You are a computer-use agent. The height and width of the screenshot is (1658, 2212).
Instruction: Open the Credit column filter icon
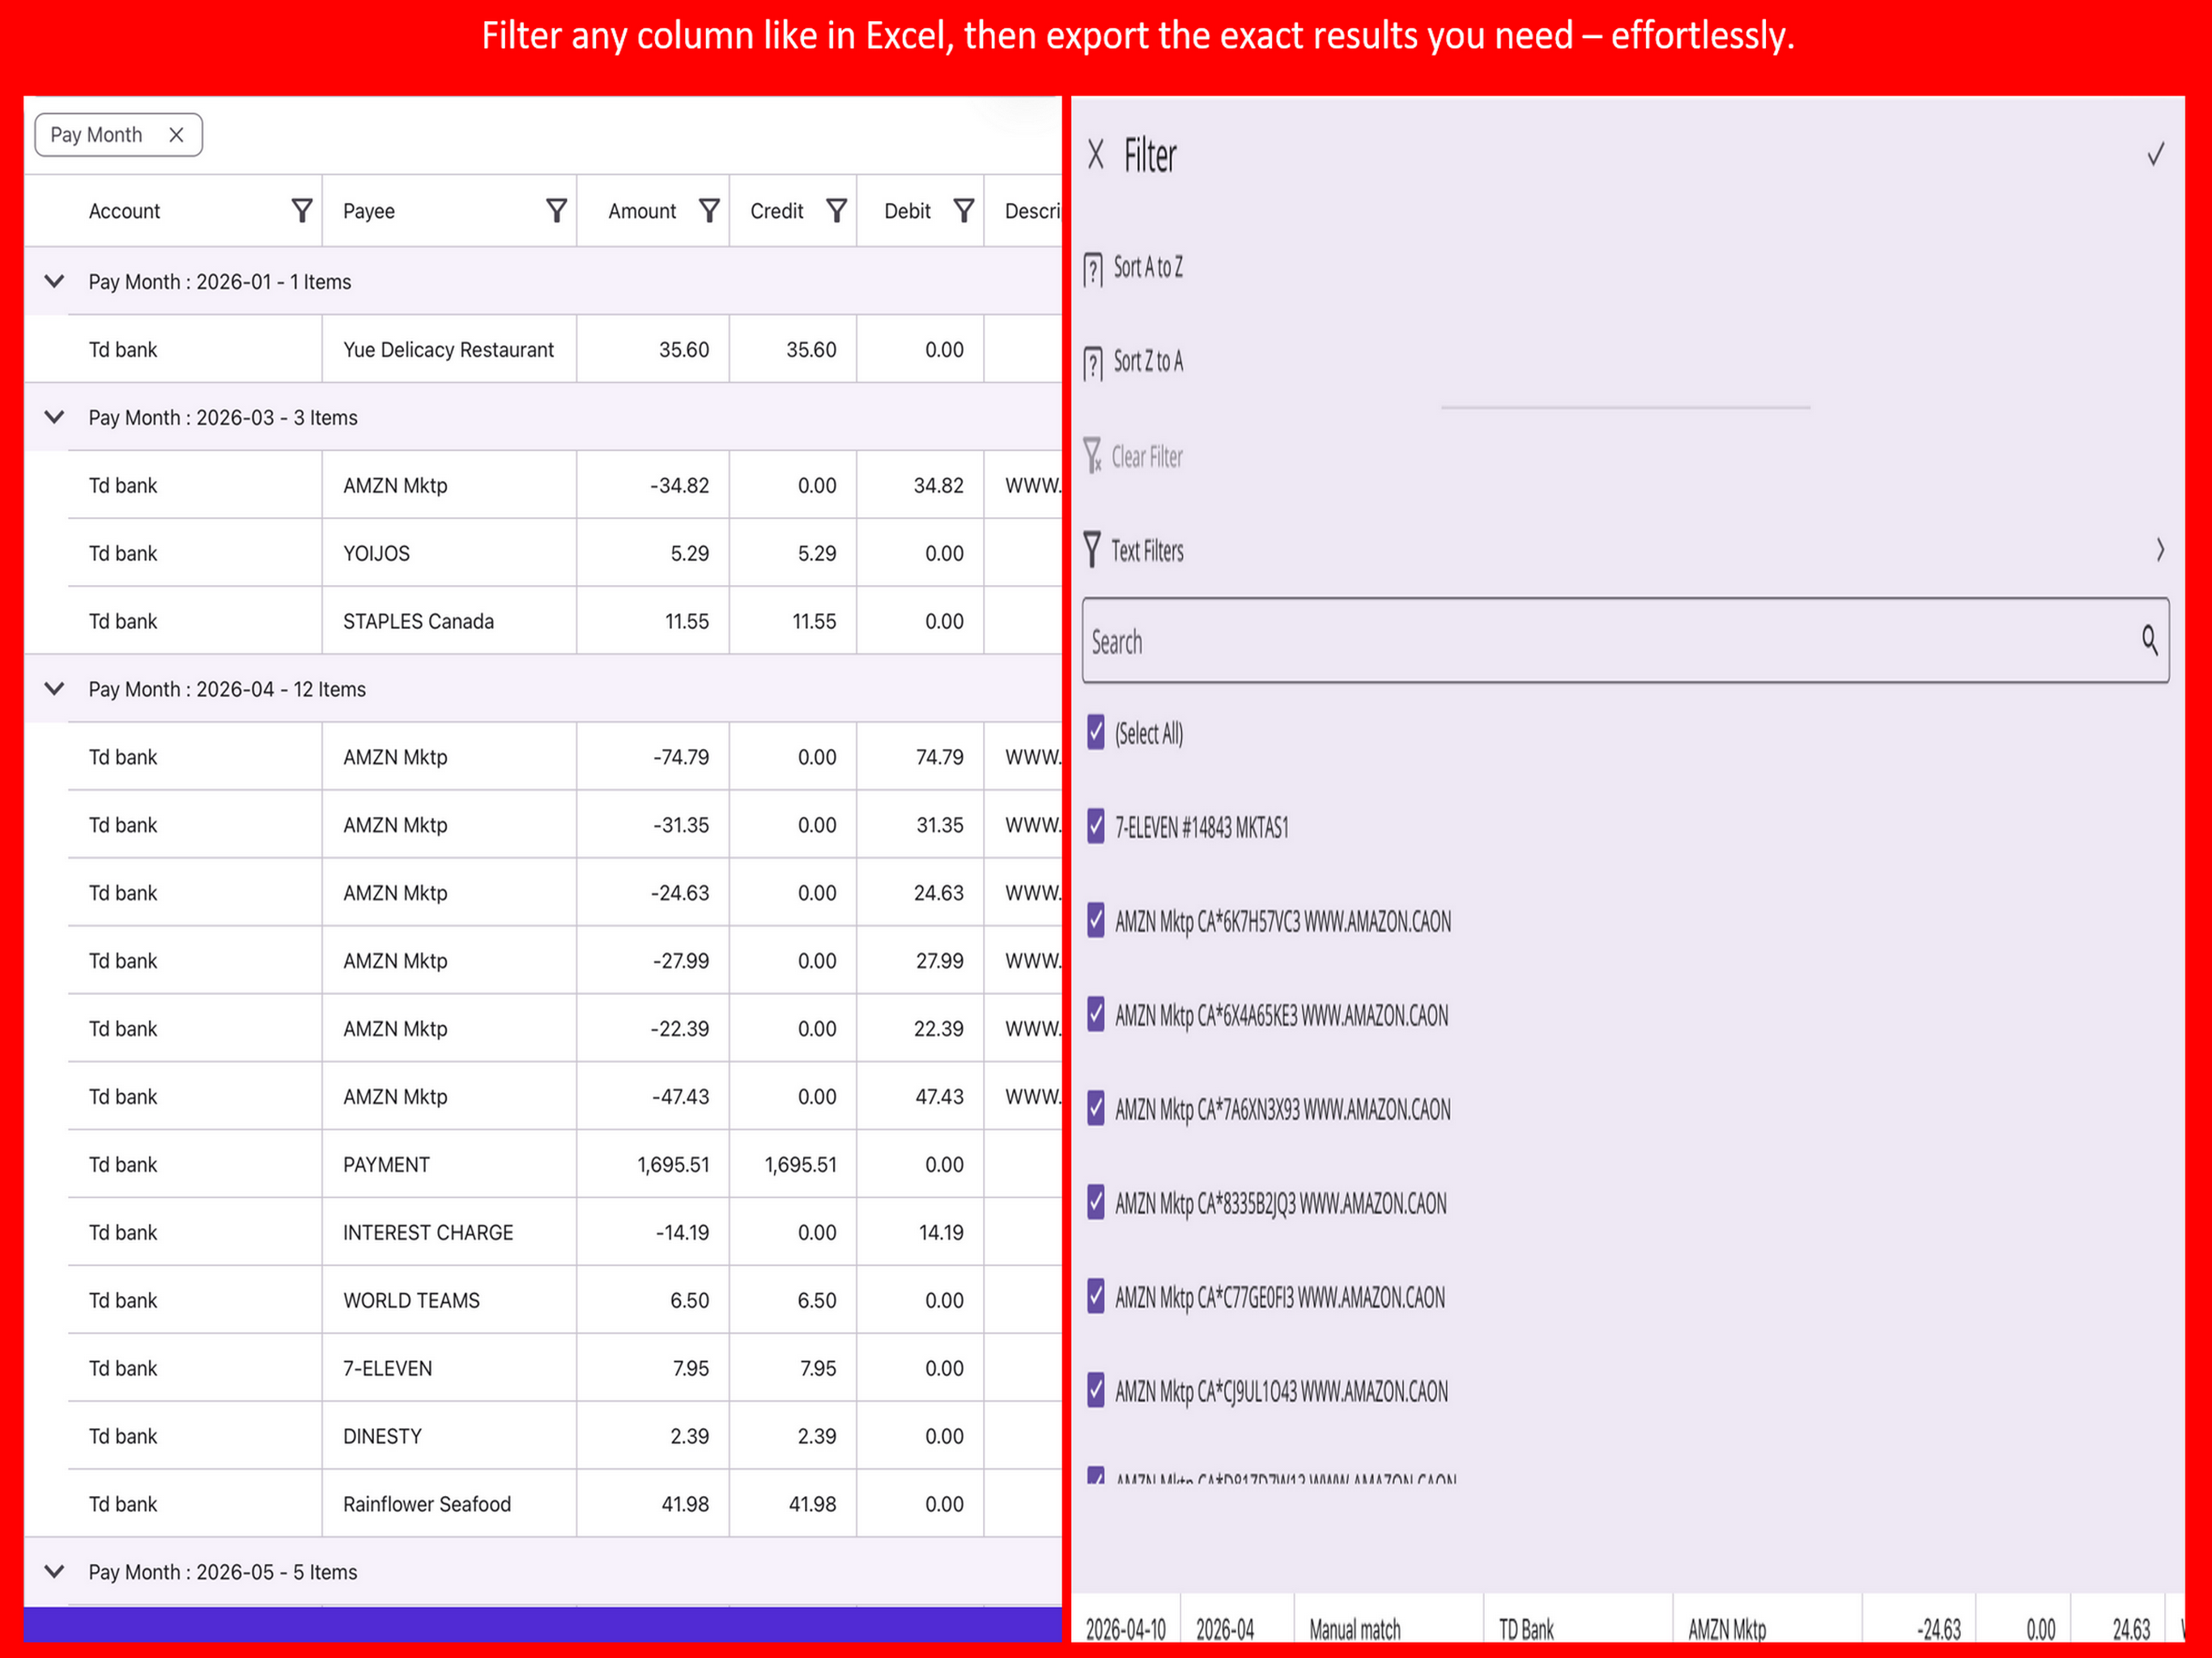coord(836,210)
